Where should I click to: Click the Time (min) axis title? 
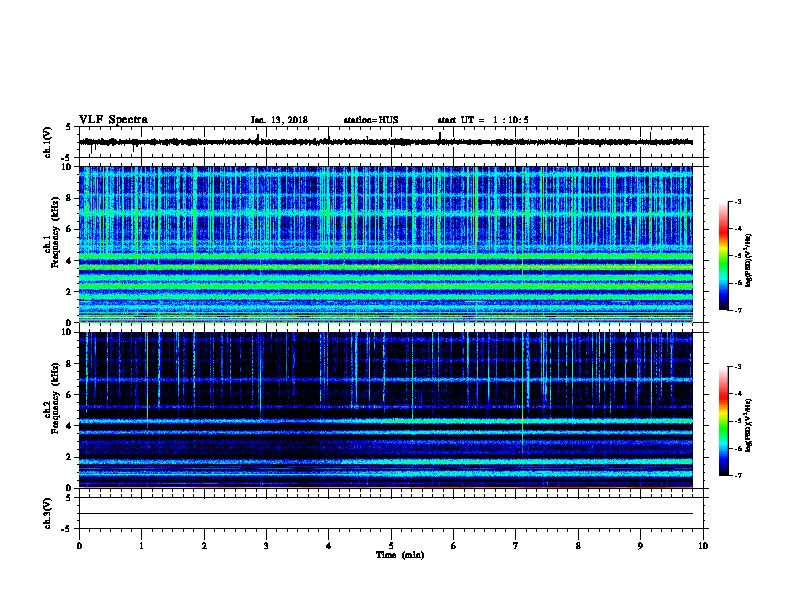tap(400, 555)
